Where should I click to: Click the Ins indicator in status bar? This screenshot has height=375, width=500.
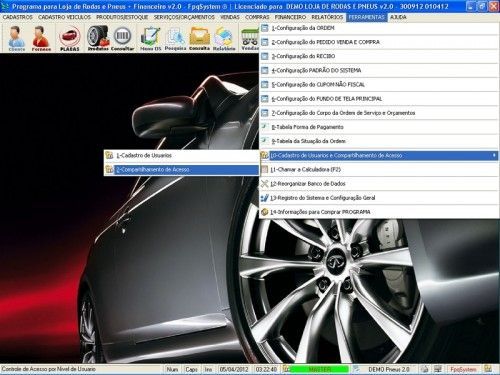(x=208, y=369)
